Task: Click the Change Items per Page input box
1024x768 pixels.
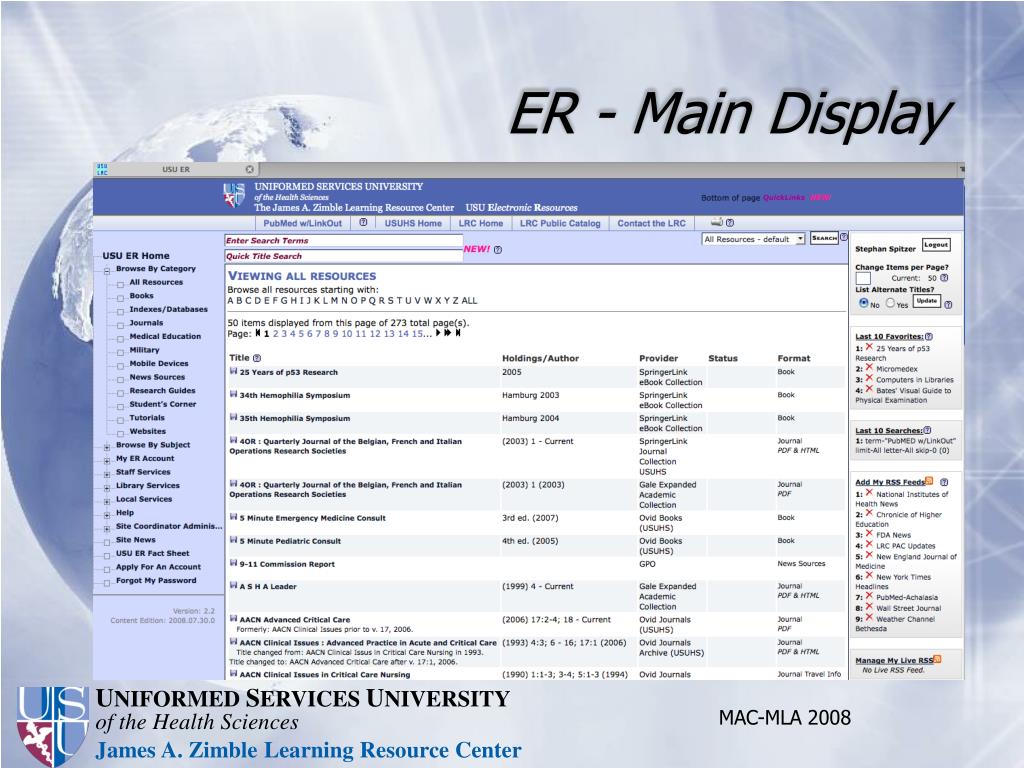Action: [863, 278]
